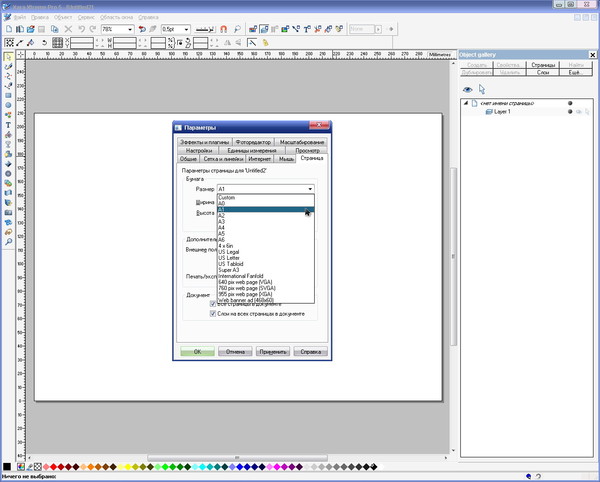Click the Отмена button
Viewport: 600px width, 482px height.
point(235,352)
